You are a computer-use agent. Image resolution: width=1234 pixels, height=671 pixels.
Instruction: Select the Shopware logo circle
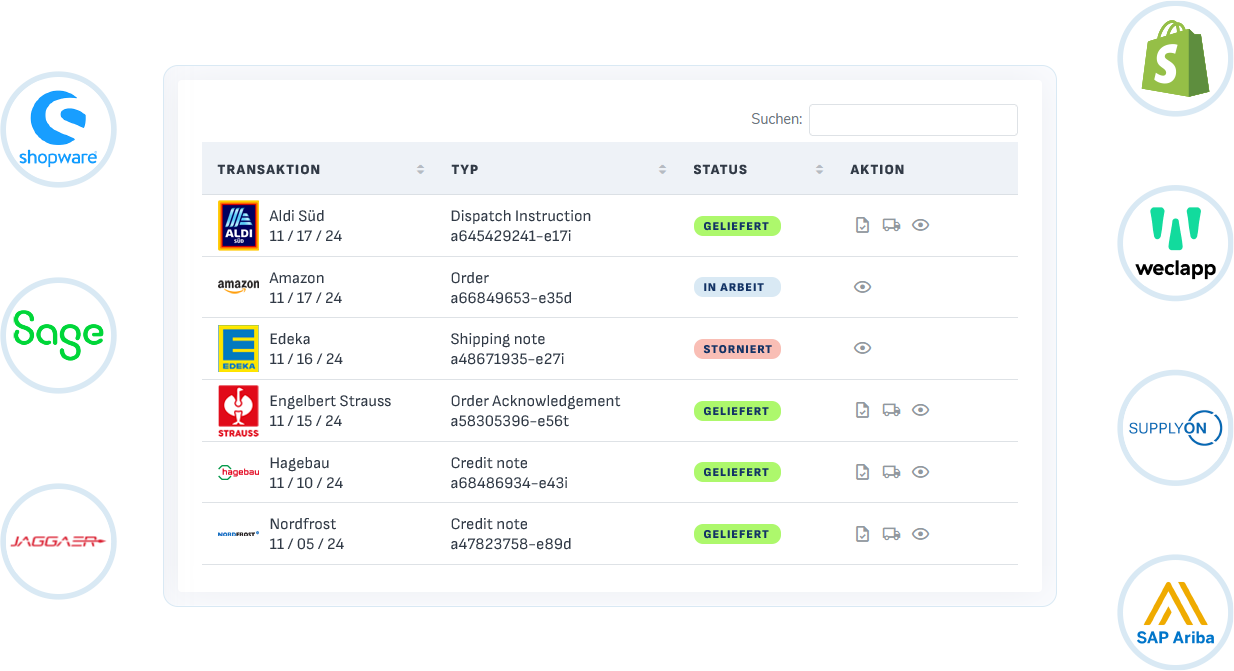(x=58, y=130)
